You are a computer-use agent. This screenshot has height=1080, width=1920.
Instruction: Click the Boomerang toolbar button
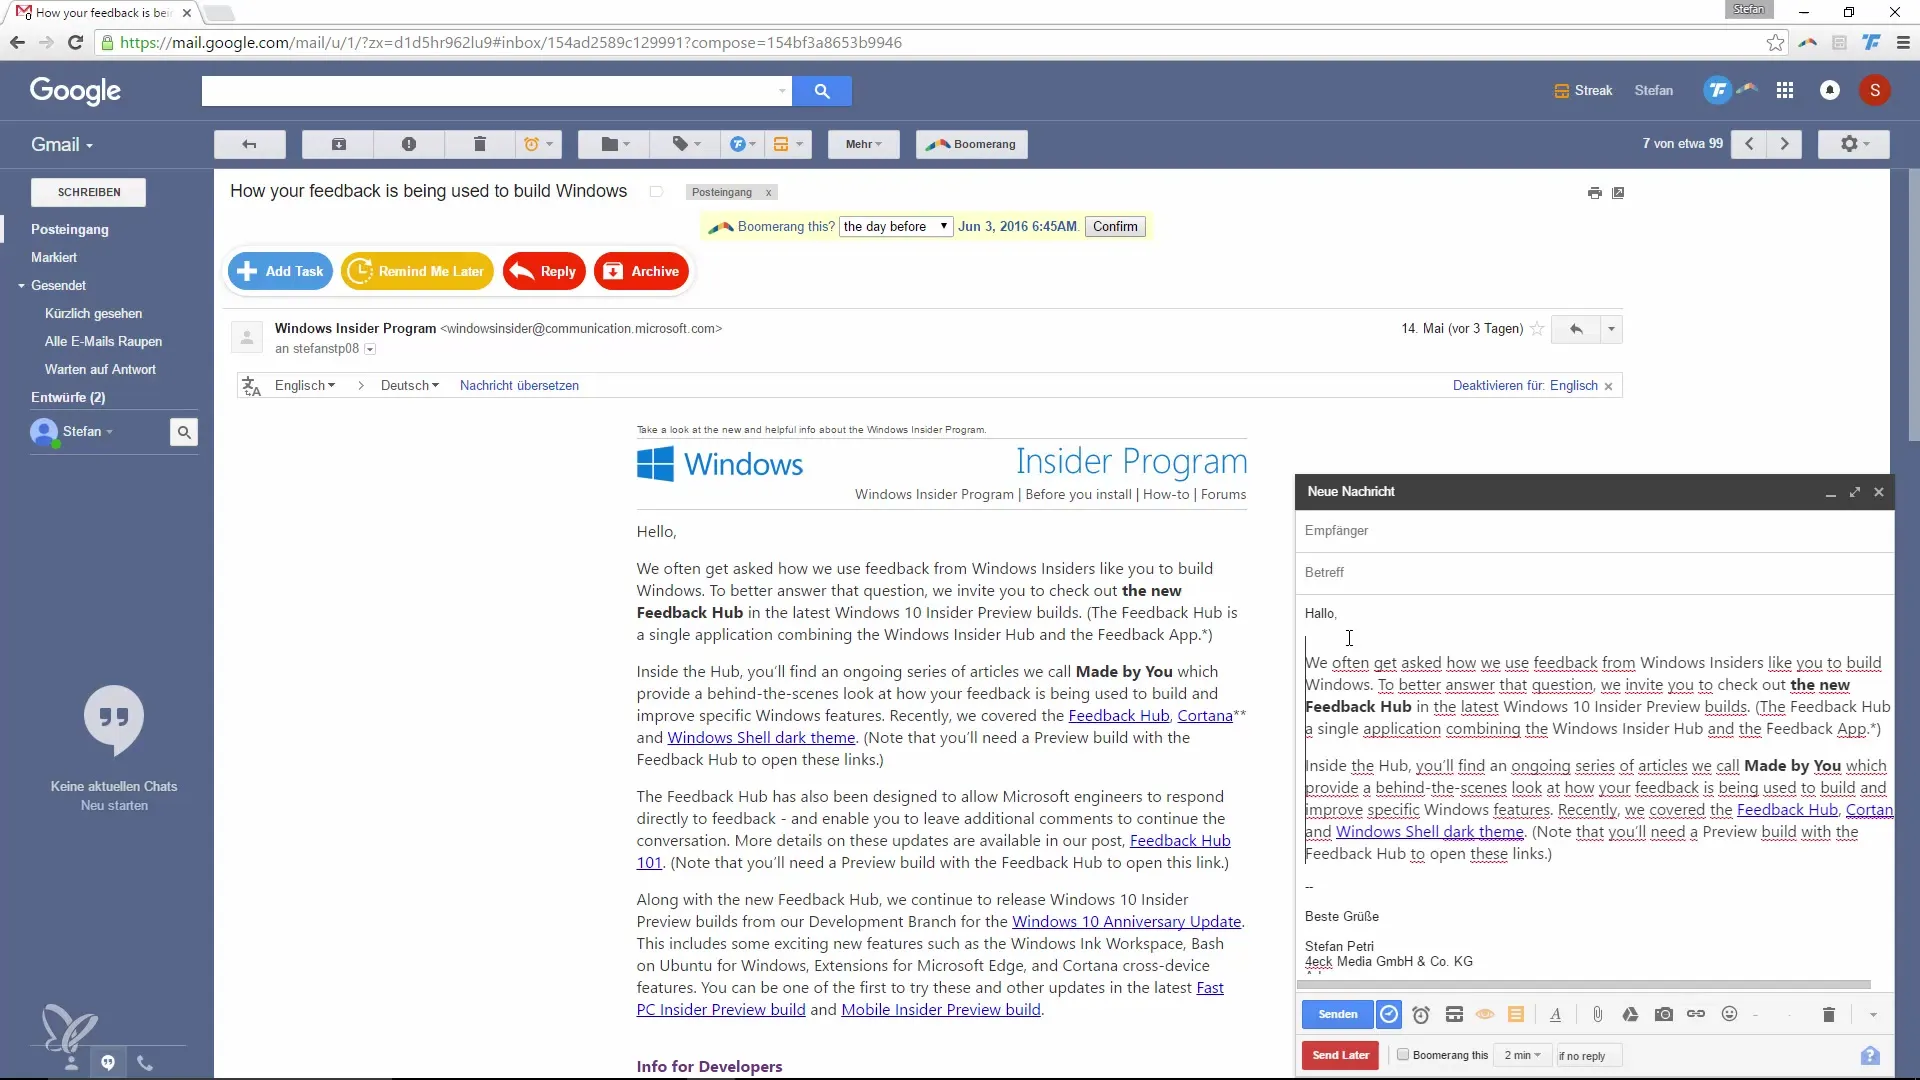(x=971, y=144)
